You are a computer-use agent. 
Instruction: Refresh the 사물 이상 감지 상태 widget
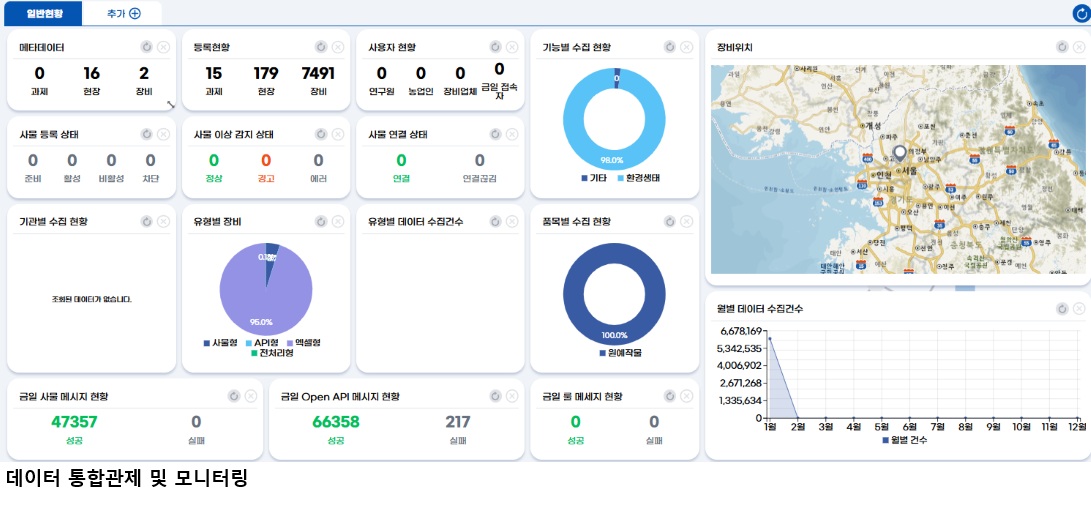(321, 134)
